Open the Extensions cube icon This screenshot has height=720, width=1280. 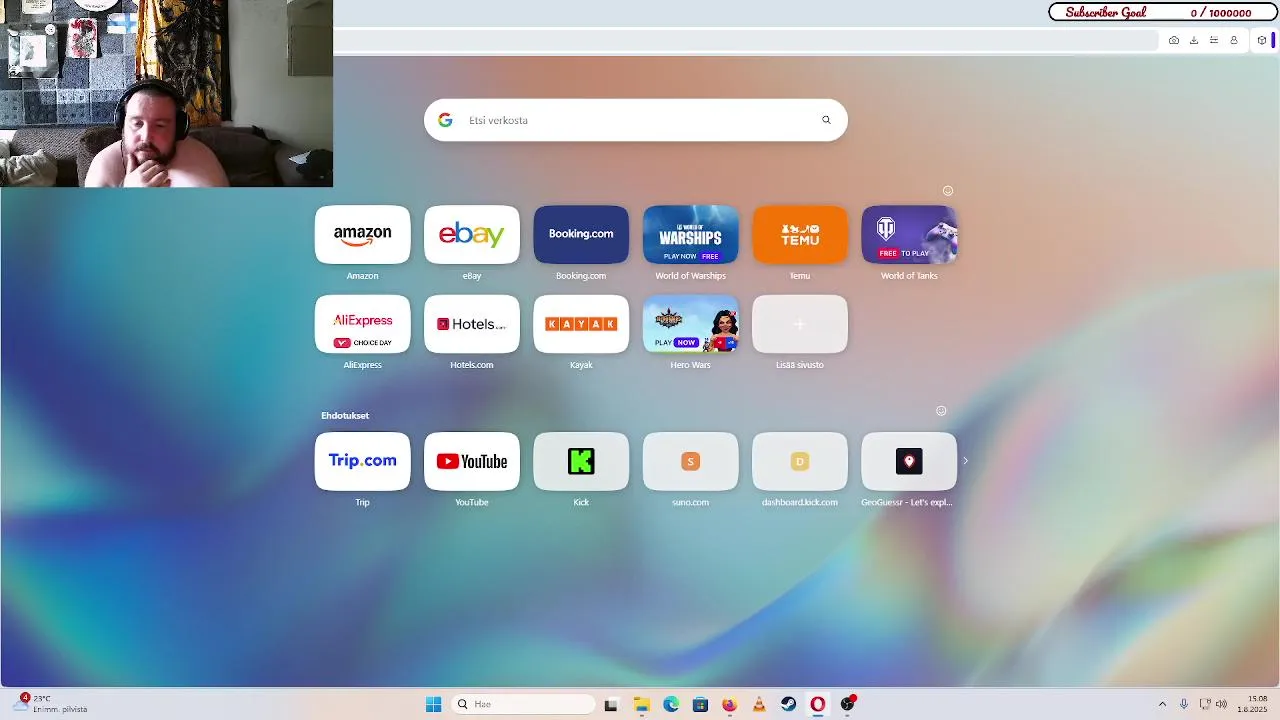point(1262,40)
